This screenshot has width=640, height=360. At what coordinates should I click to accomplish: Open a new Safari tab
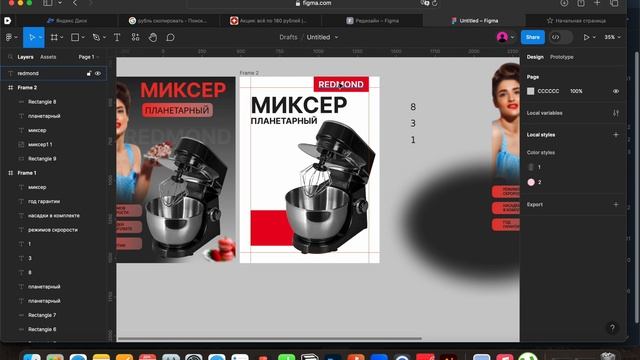[597, 3]
